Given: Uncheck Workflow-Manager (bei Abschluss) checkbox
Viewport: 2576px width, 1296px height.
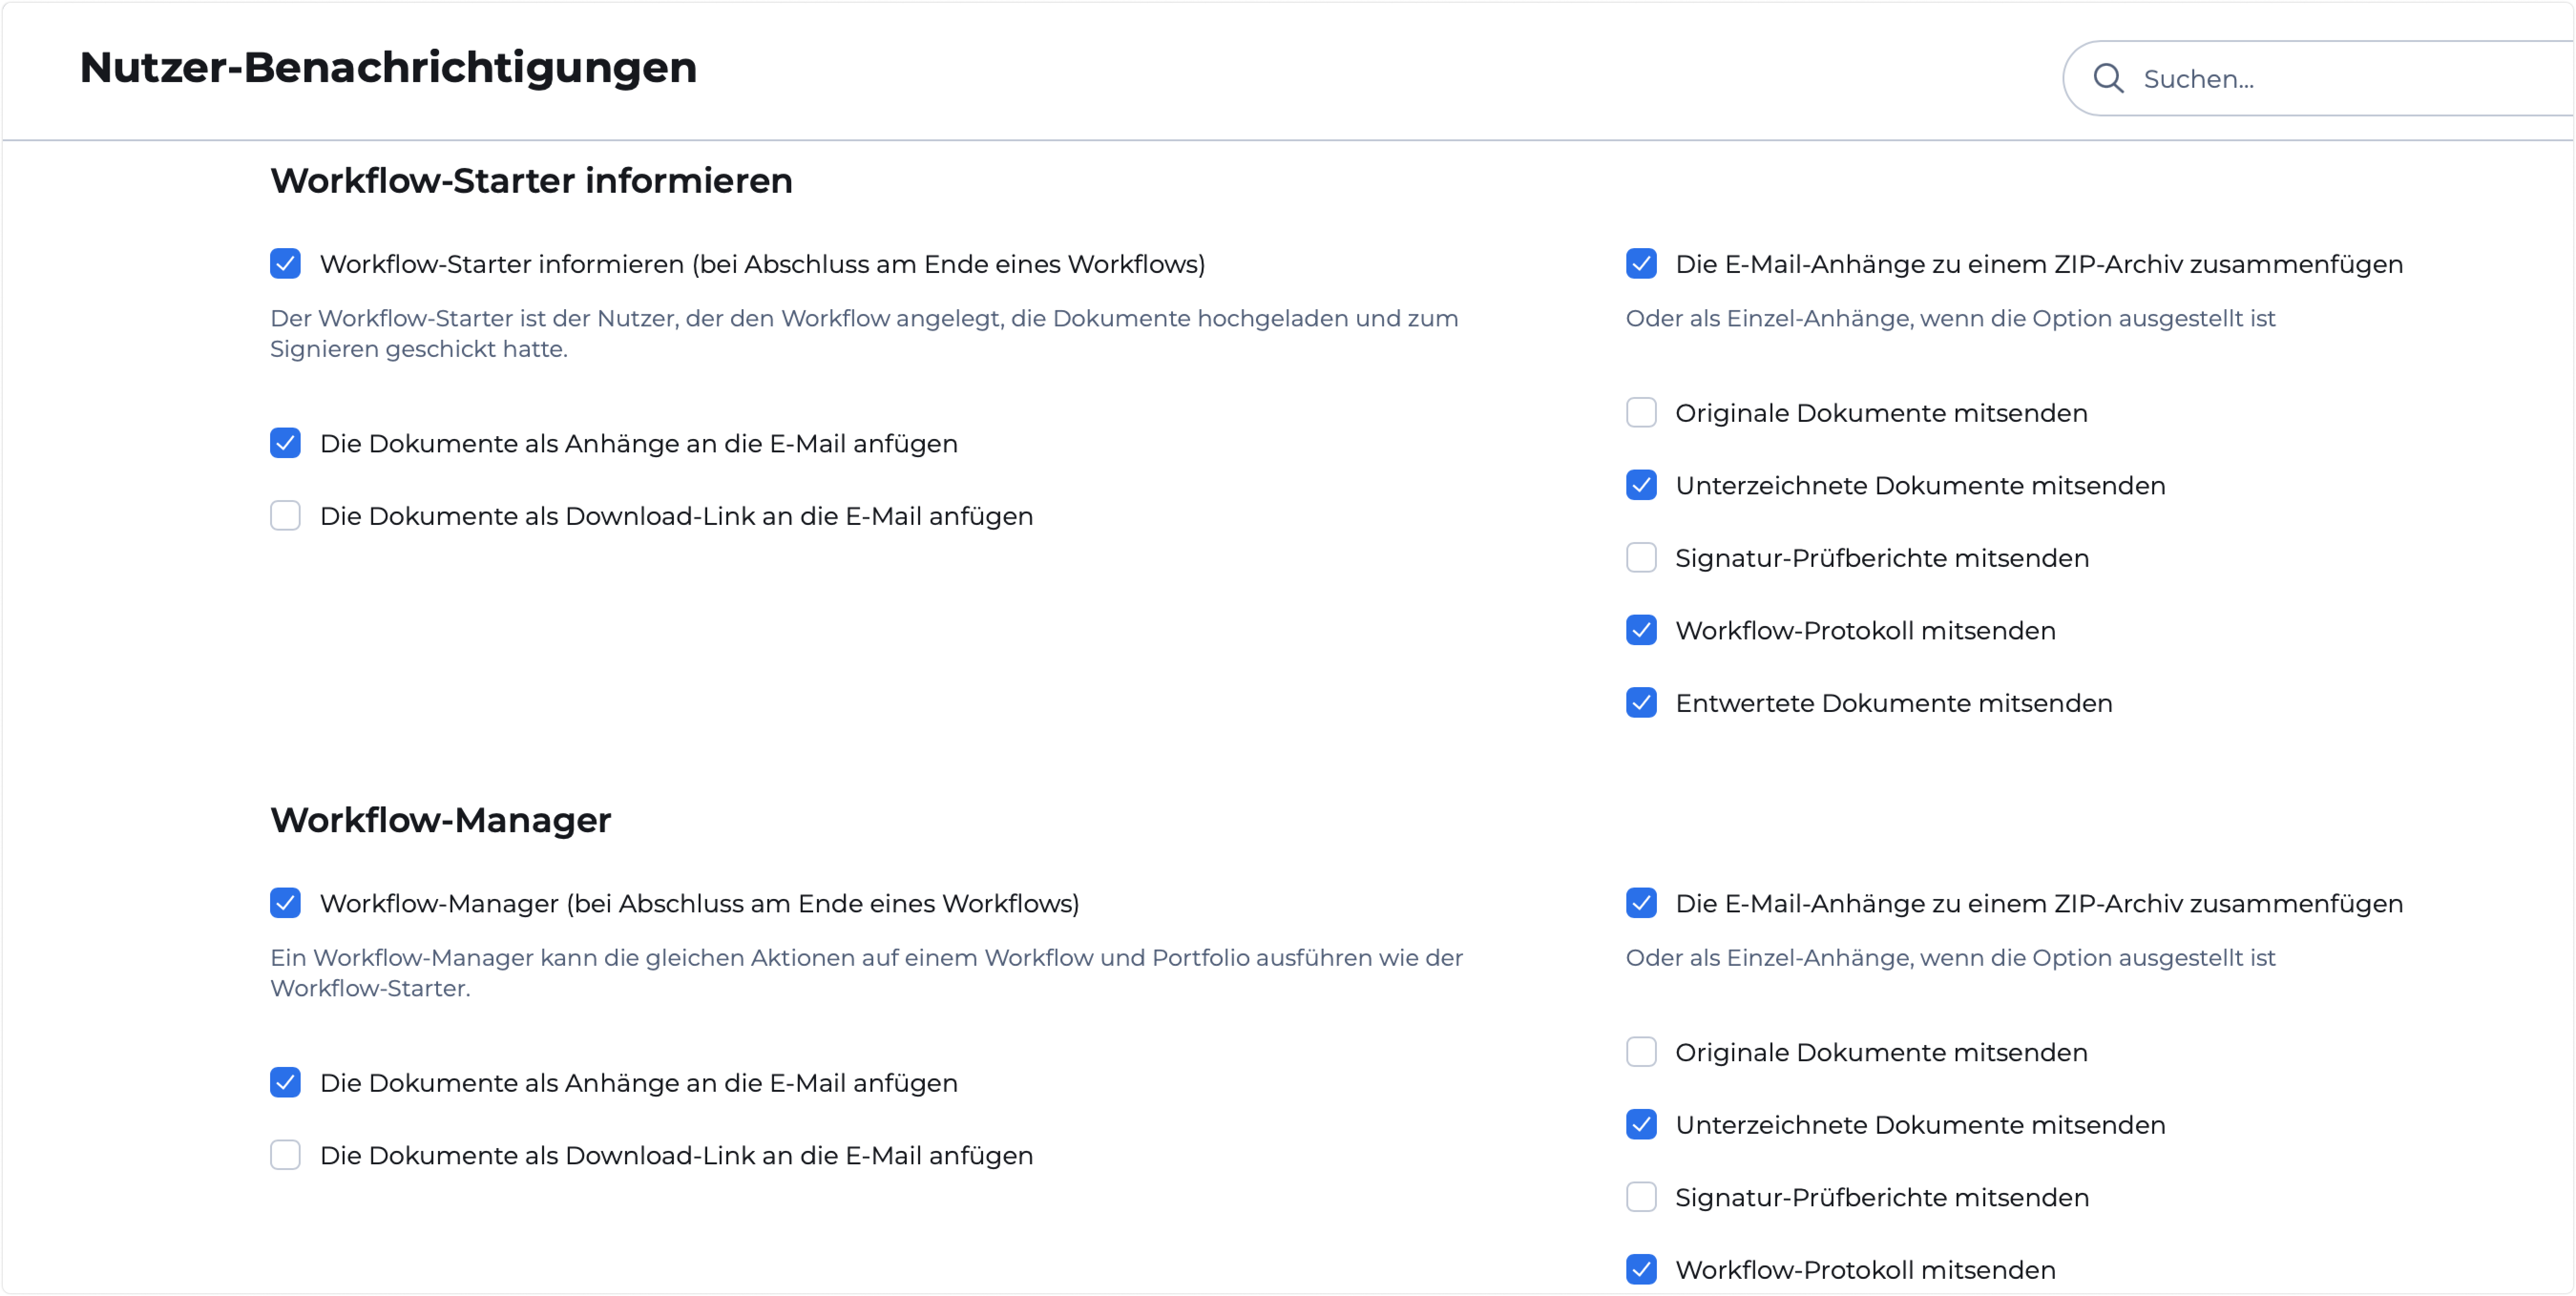Looking at the screenshot, I should (285, 903).
